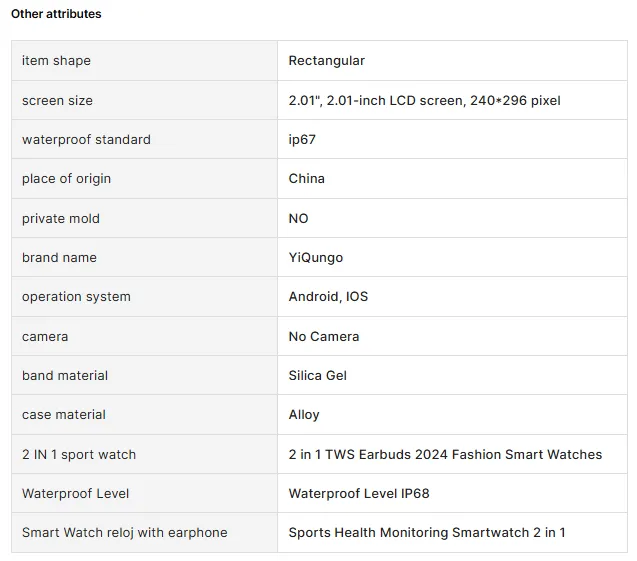Image resolution: width=637 pixels, height=561 pixels.
Task: Click the 'YiQungo' brand name value
Action: [315, 258]
